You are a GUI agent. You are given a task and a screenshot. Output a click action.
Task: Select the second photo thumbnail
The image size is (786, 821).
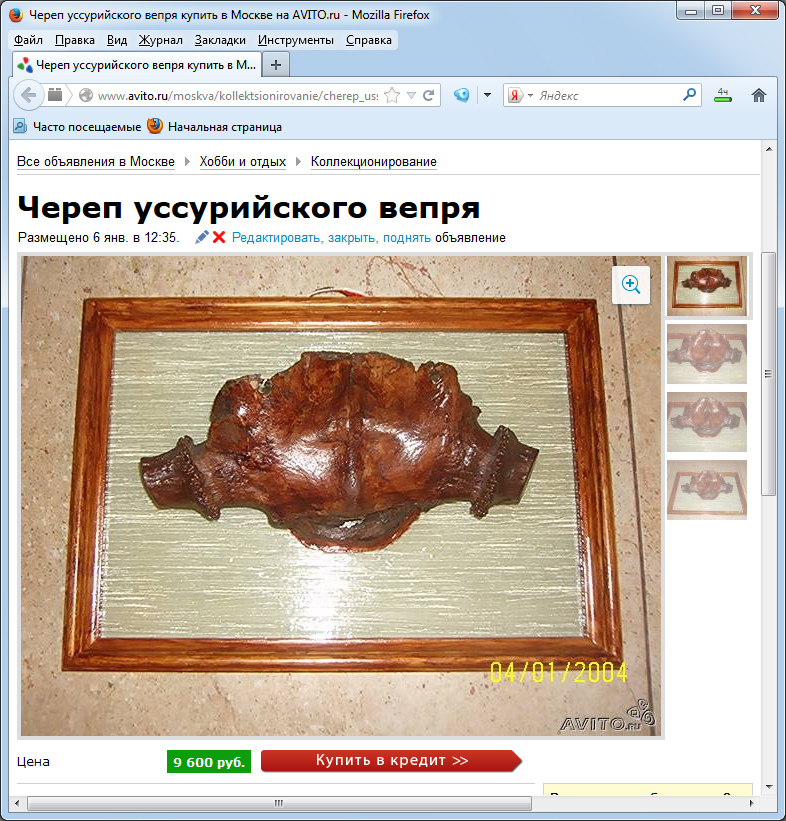[x=706, y=353]
